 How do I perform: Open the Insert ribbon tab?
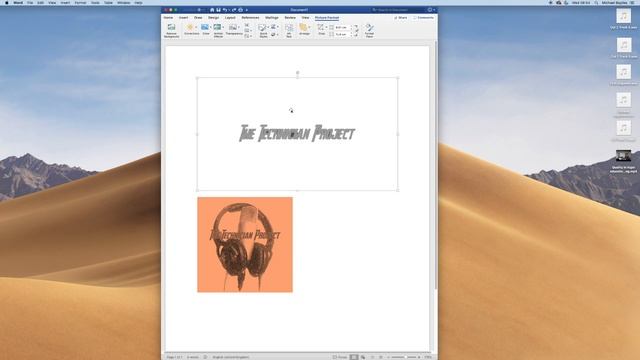183,18
